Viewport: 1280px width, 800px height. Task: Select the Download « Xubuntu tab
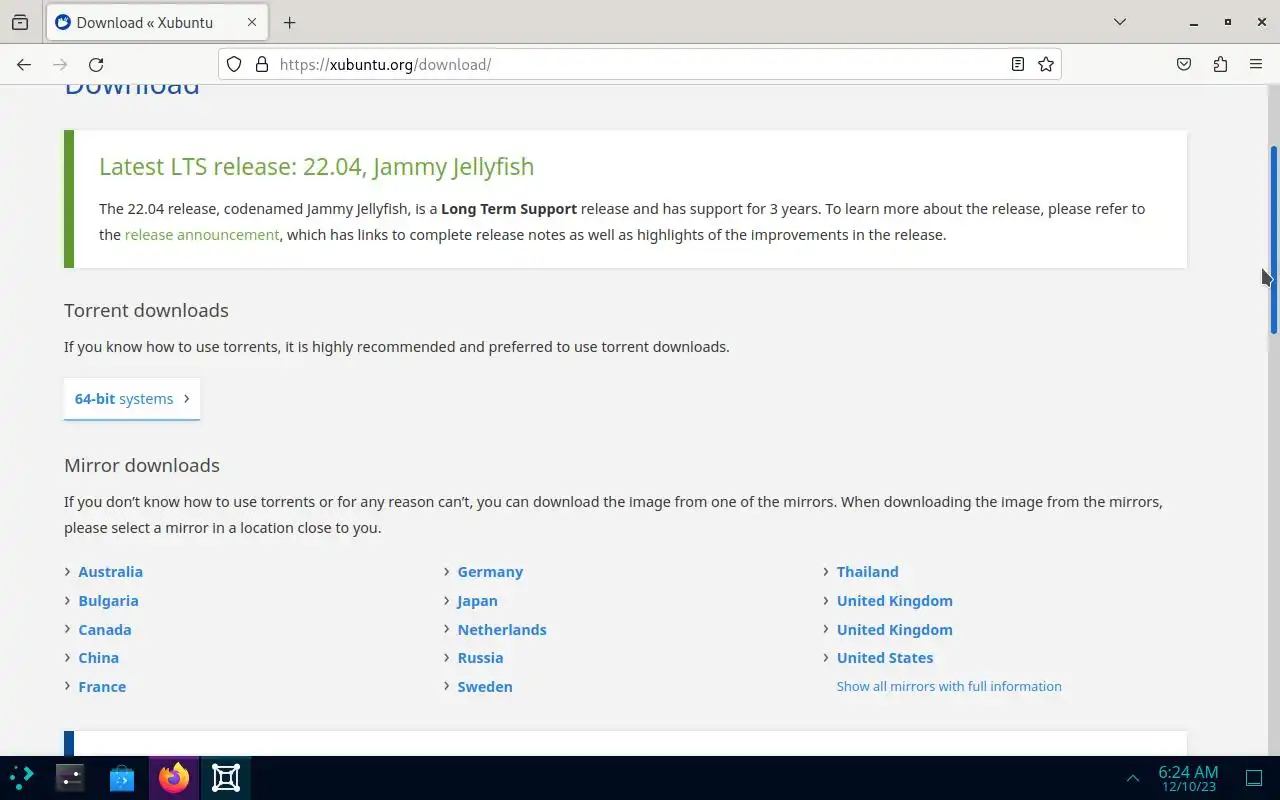(x=157, y=22)
